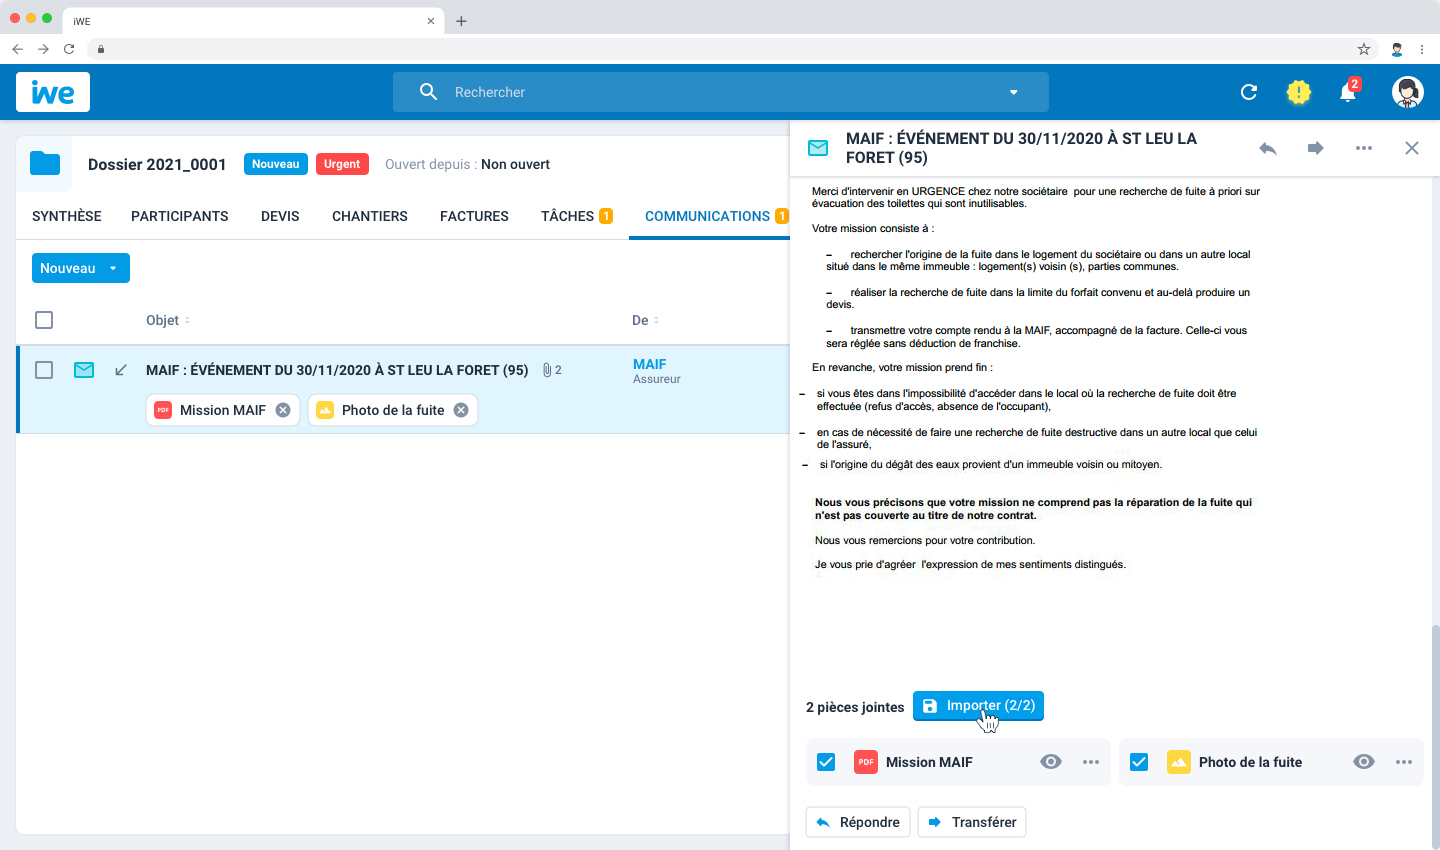Open the user avatar menu
1440x850 pixels.
pyautogui.click(x=1408, y=92)
